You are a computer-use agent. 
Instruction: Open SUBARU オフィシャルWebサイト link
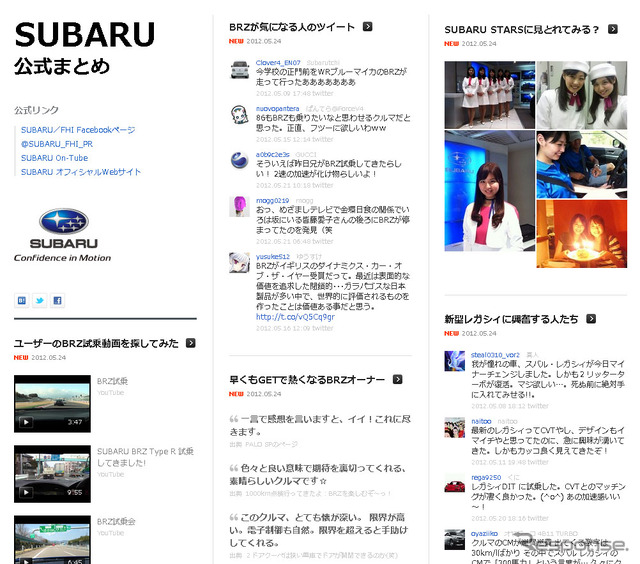81,172
